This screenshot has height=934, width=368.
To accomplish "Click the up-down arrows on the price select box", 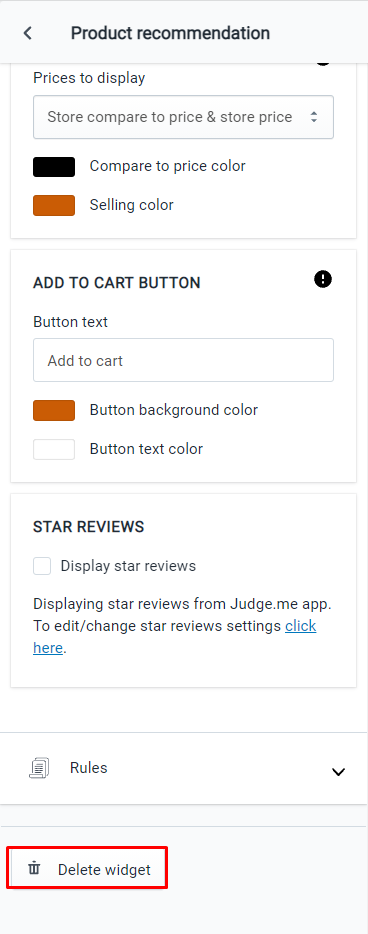I will [314, 117].
